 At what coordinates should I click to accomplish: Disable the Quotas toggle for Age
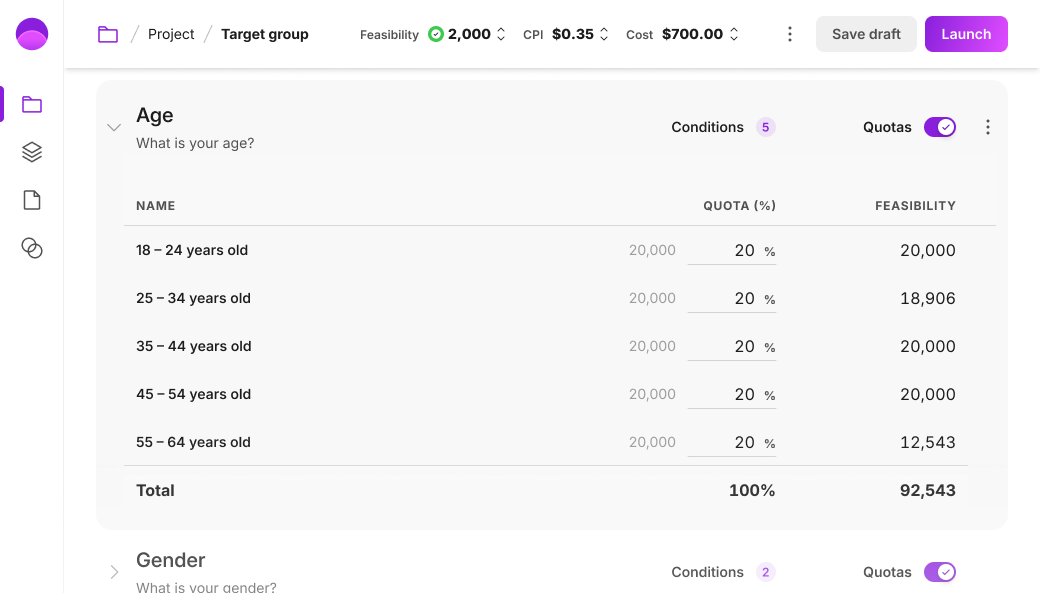[940, 127]
